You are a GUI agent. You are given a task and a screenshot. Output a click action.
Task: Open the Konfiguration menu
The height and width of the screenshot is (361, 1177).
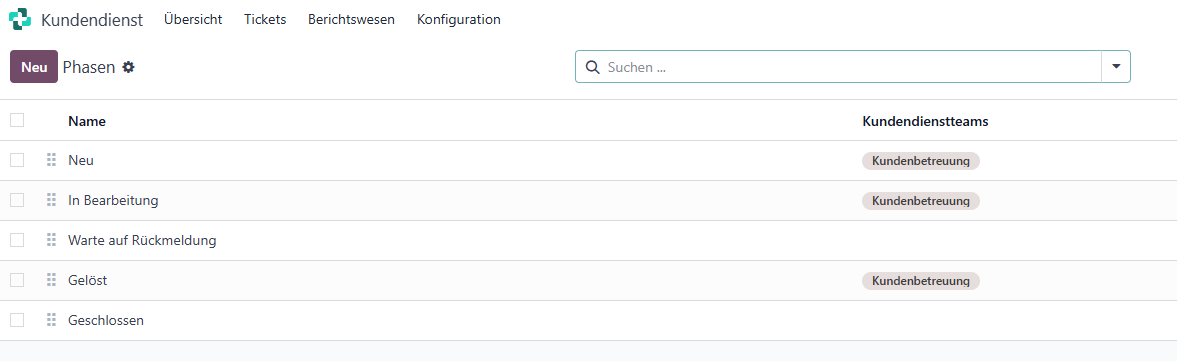point(459,20)
